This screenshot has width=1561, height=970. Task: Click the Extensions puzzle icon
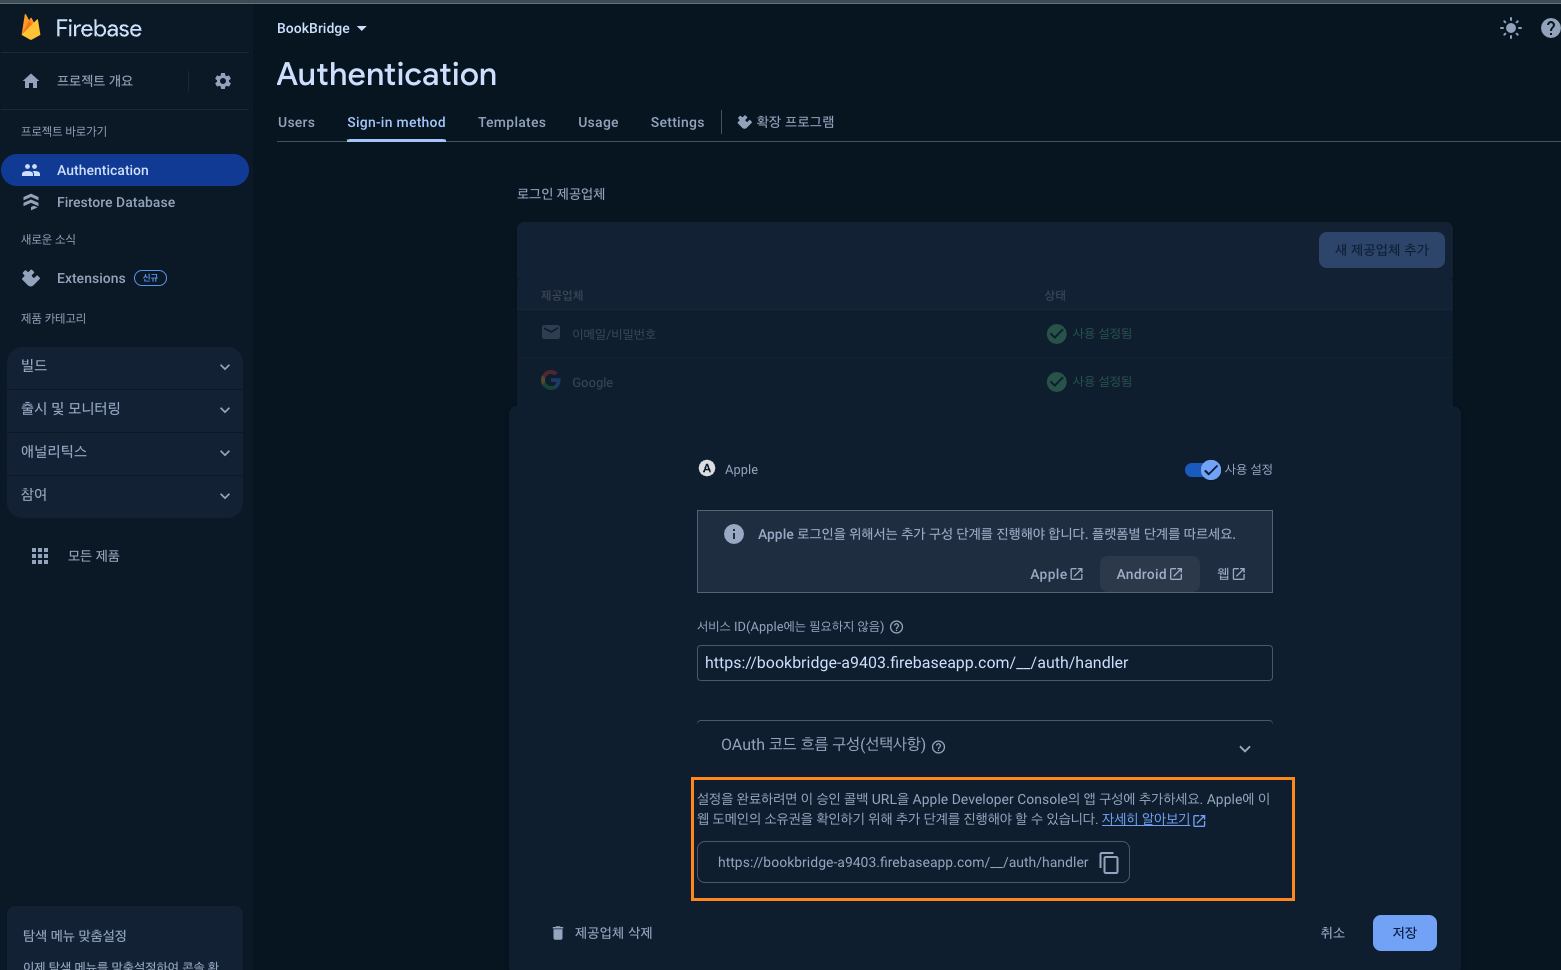click(31, 278)
